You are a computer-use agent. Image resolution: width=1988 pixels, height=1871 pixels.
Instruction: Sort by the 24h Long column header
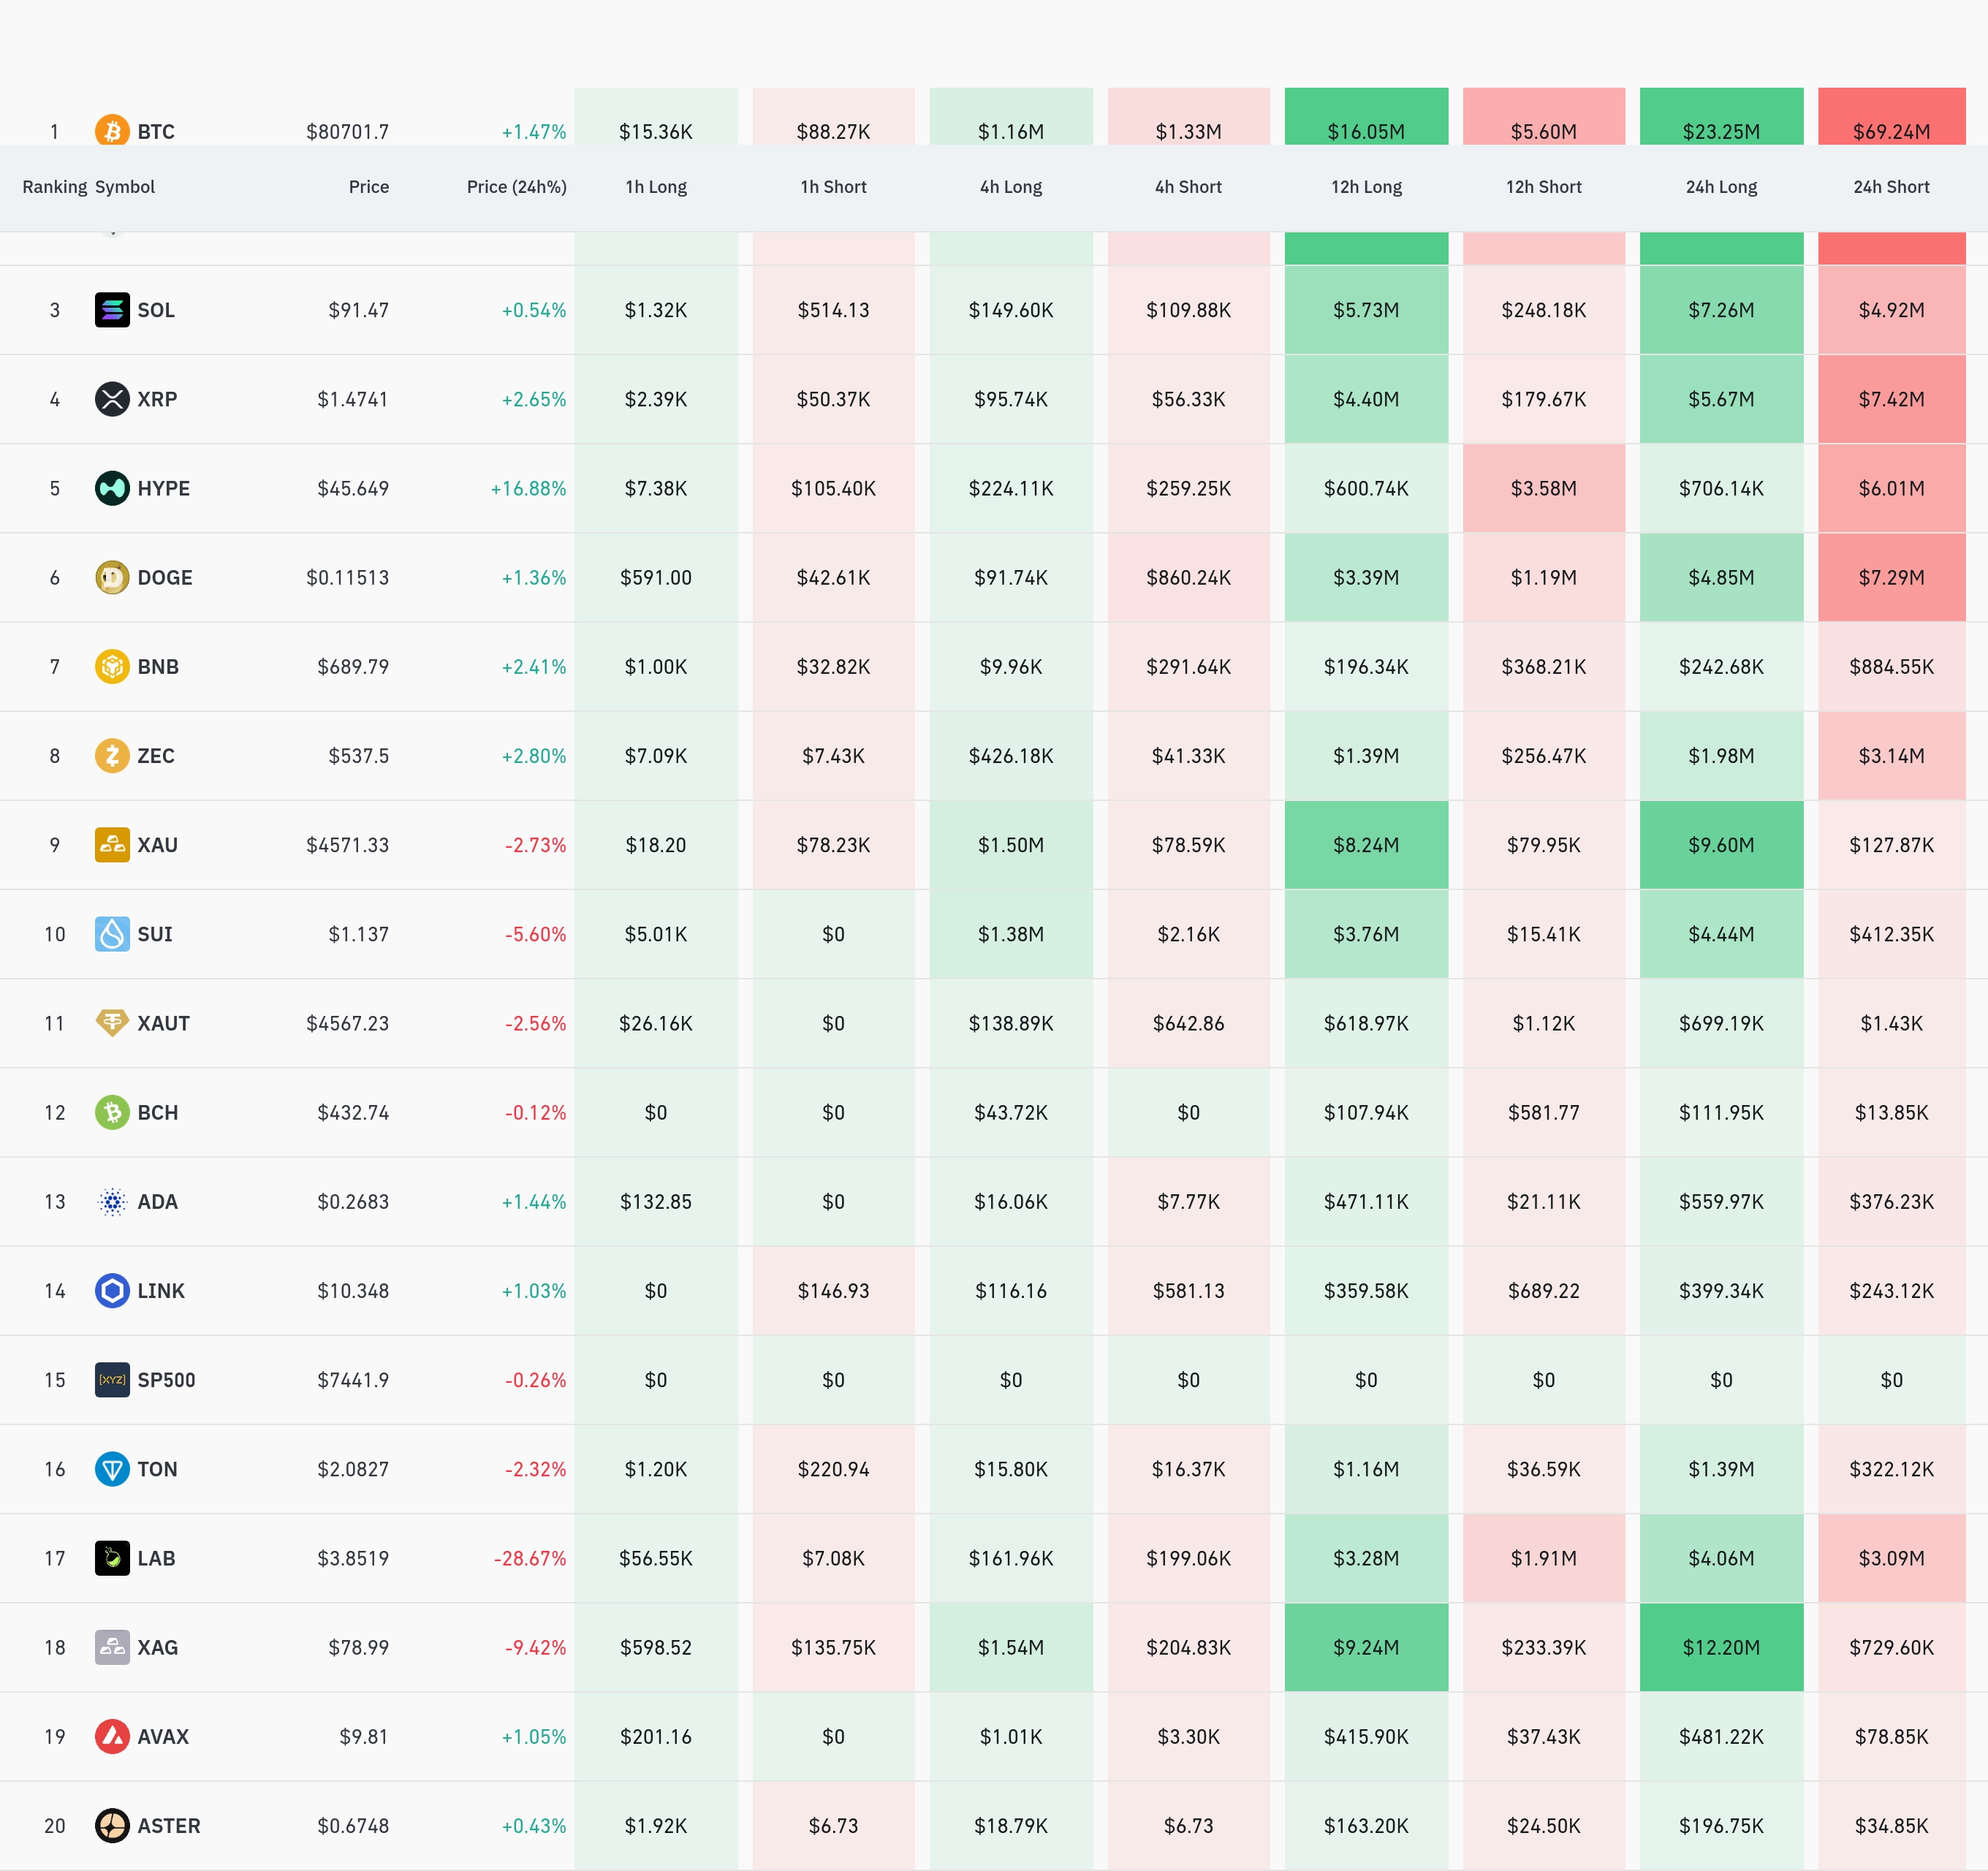pyautogui.click(x=1721, y=187)
